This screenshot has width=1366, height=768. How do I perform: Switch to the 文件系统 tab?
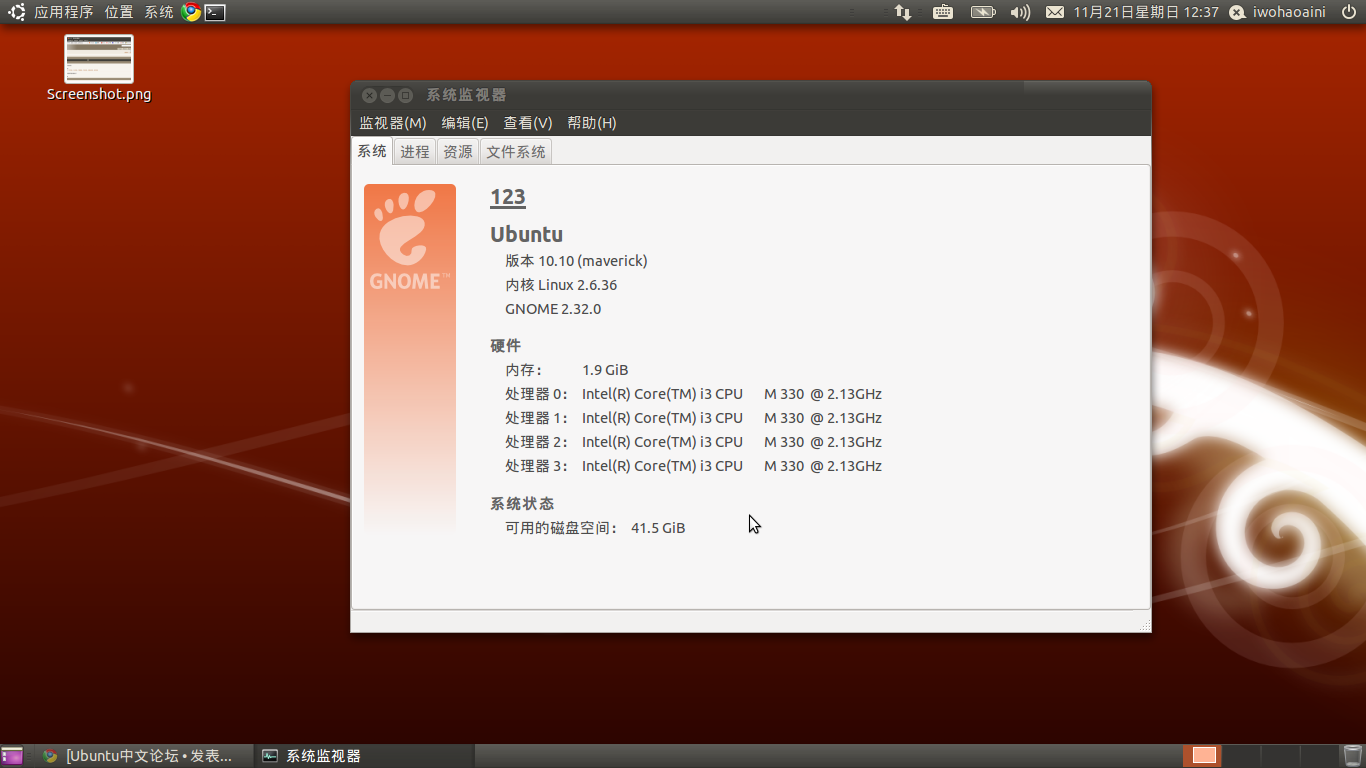click(516, 152)
